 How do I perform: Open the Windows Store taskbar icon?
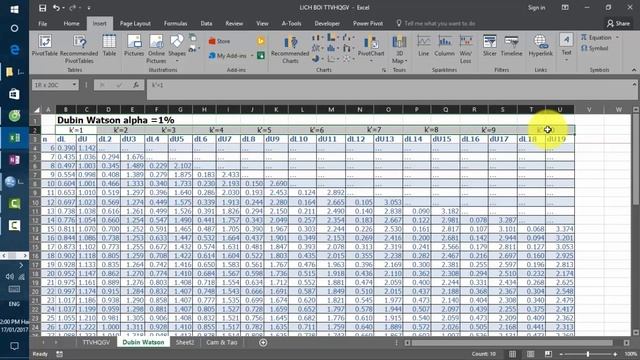tap(14, 94)
